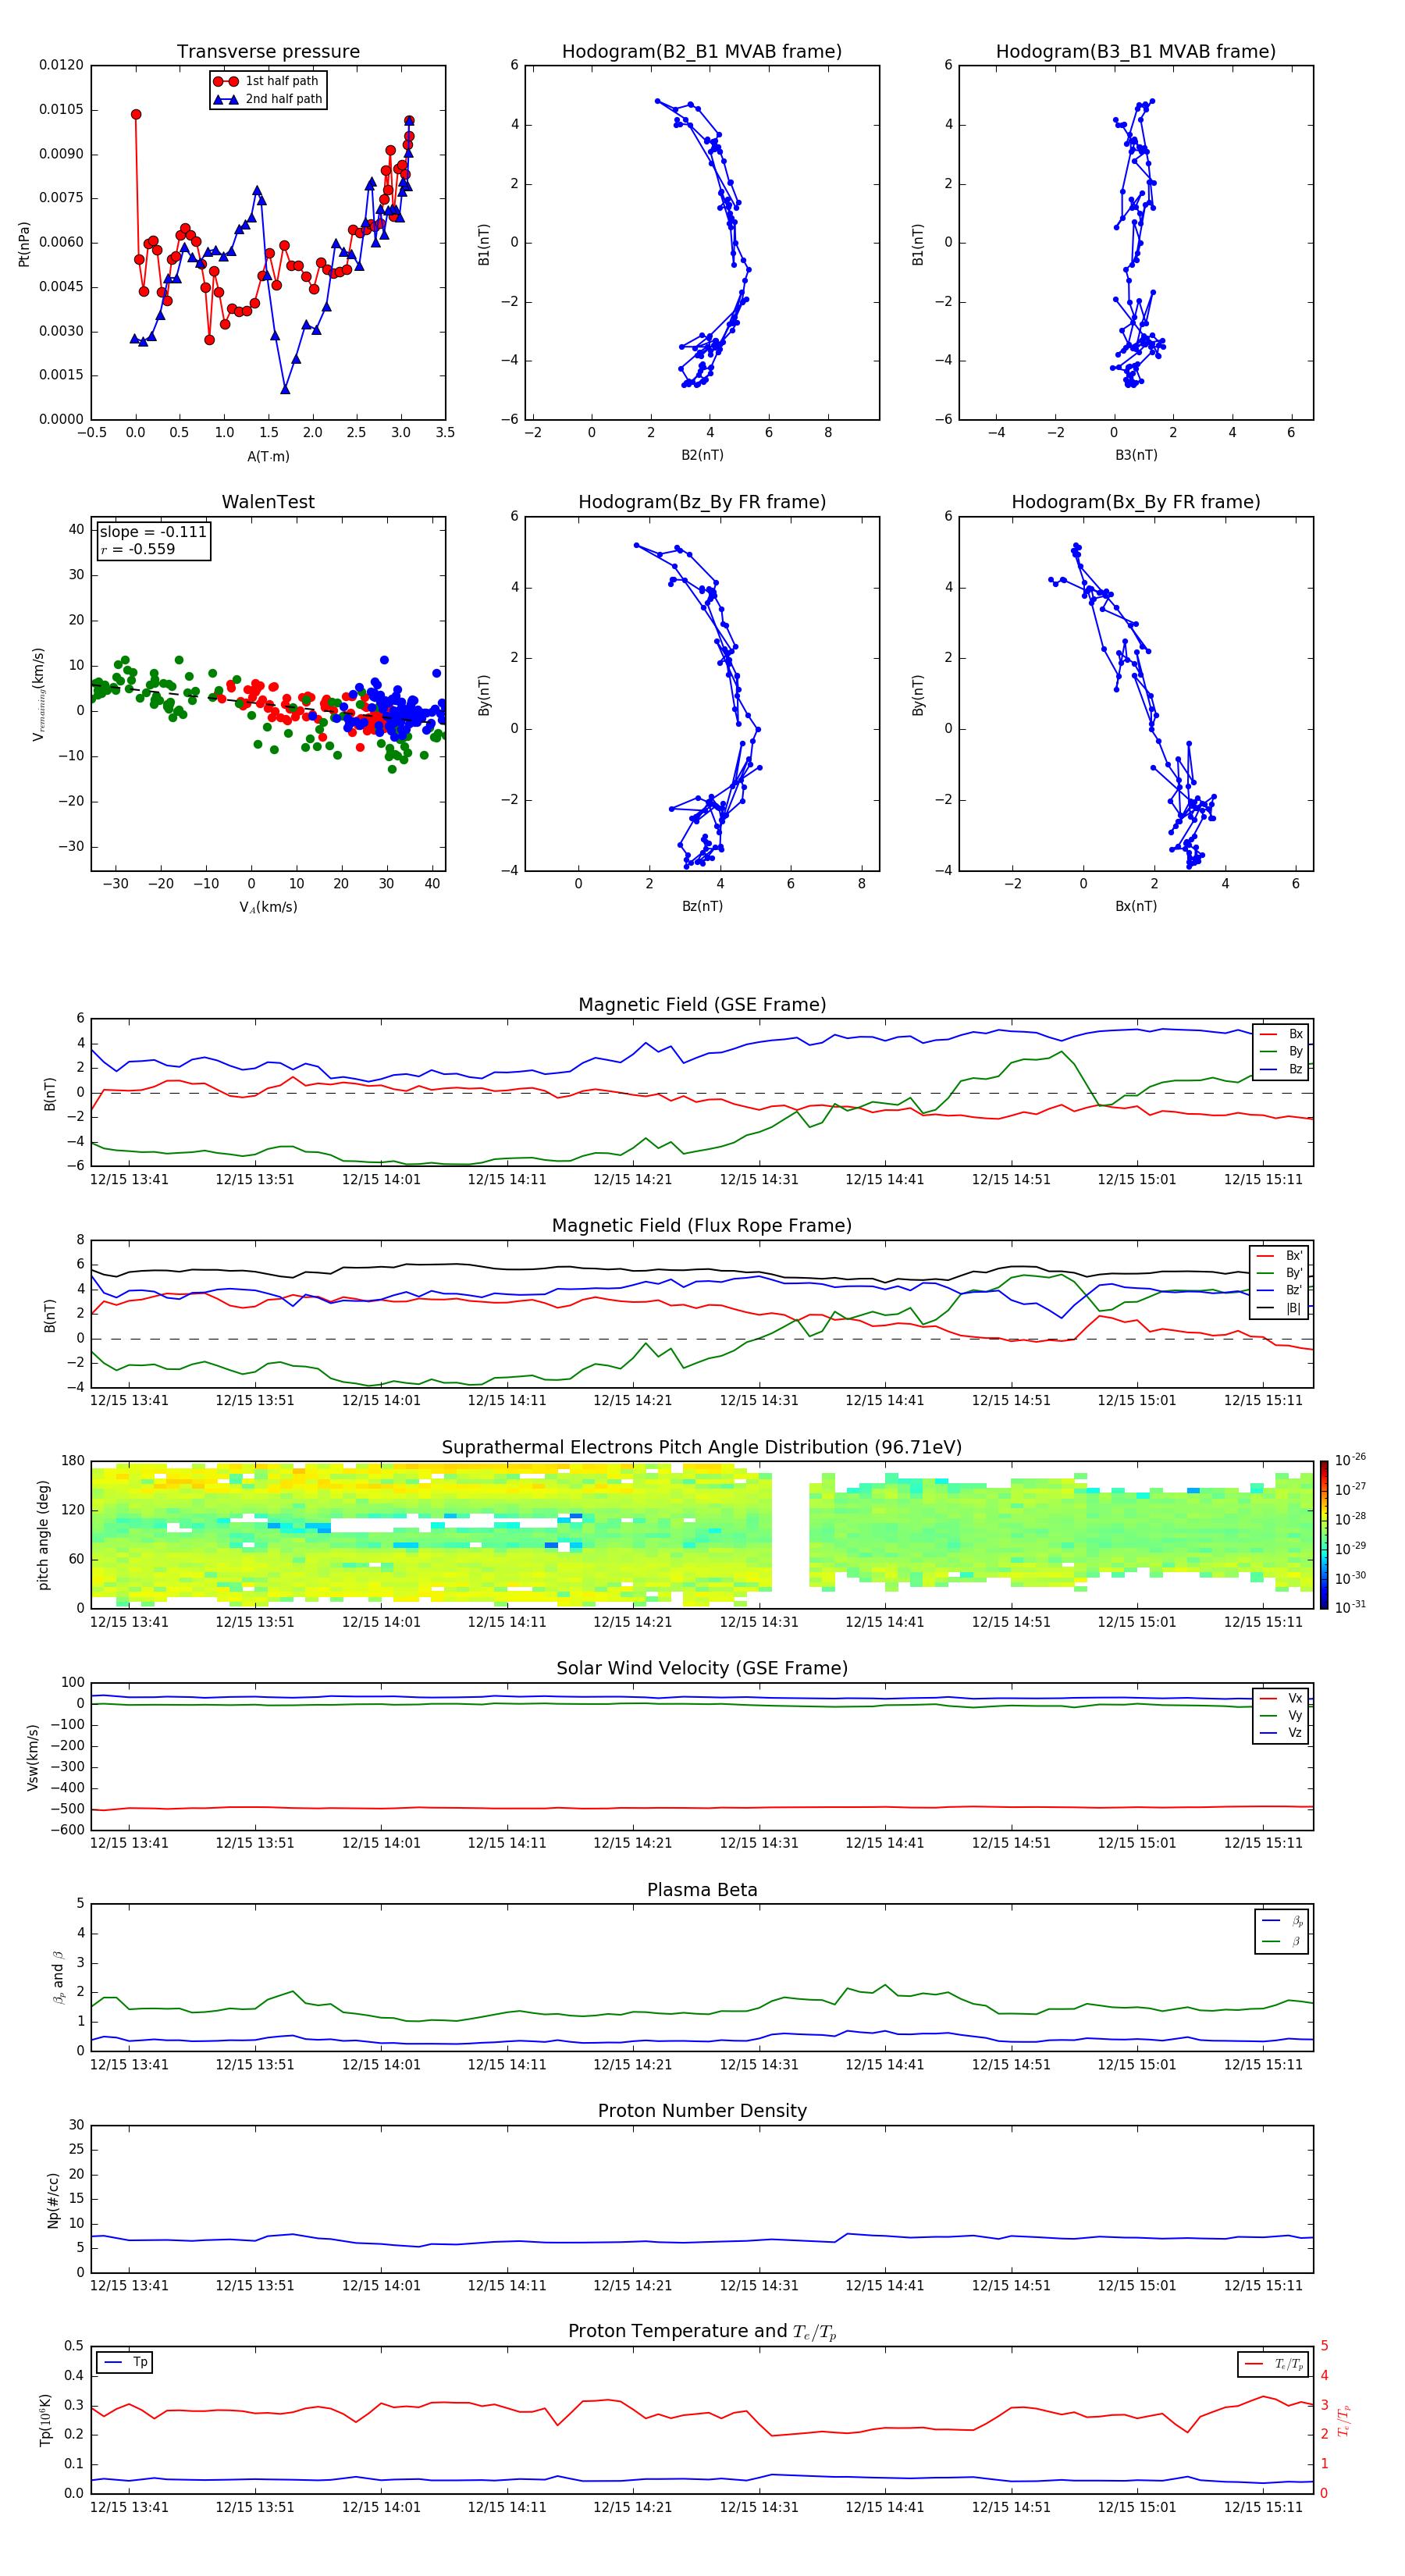This screenshot has height=2576, width=1405.
Task: Click the "Hodogram(Bz_By FR frame)" title
Action: click(x=702, y=502)
